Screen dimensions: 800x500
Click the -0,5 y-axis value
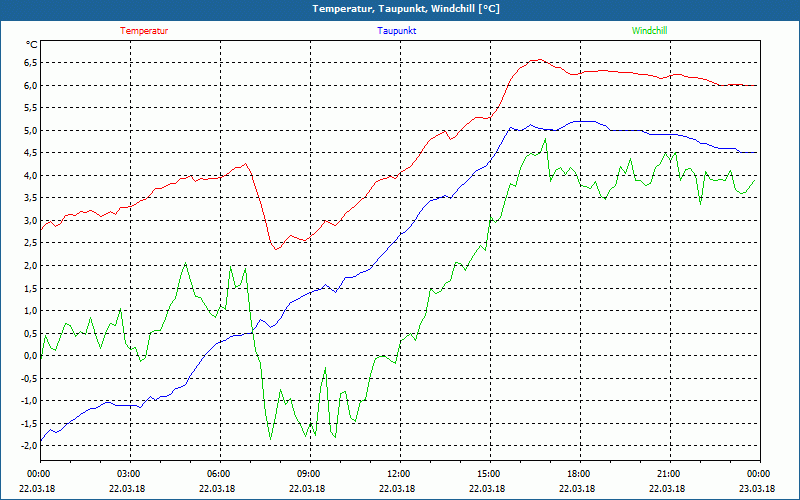pos(30,378)
